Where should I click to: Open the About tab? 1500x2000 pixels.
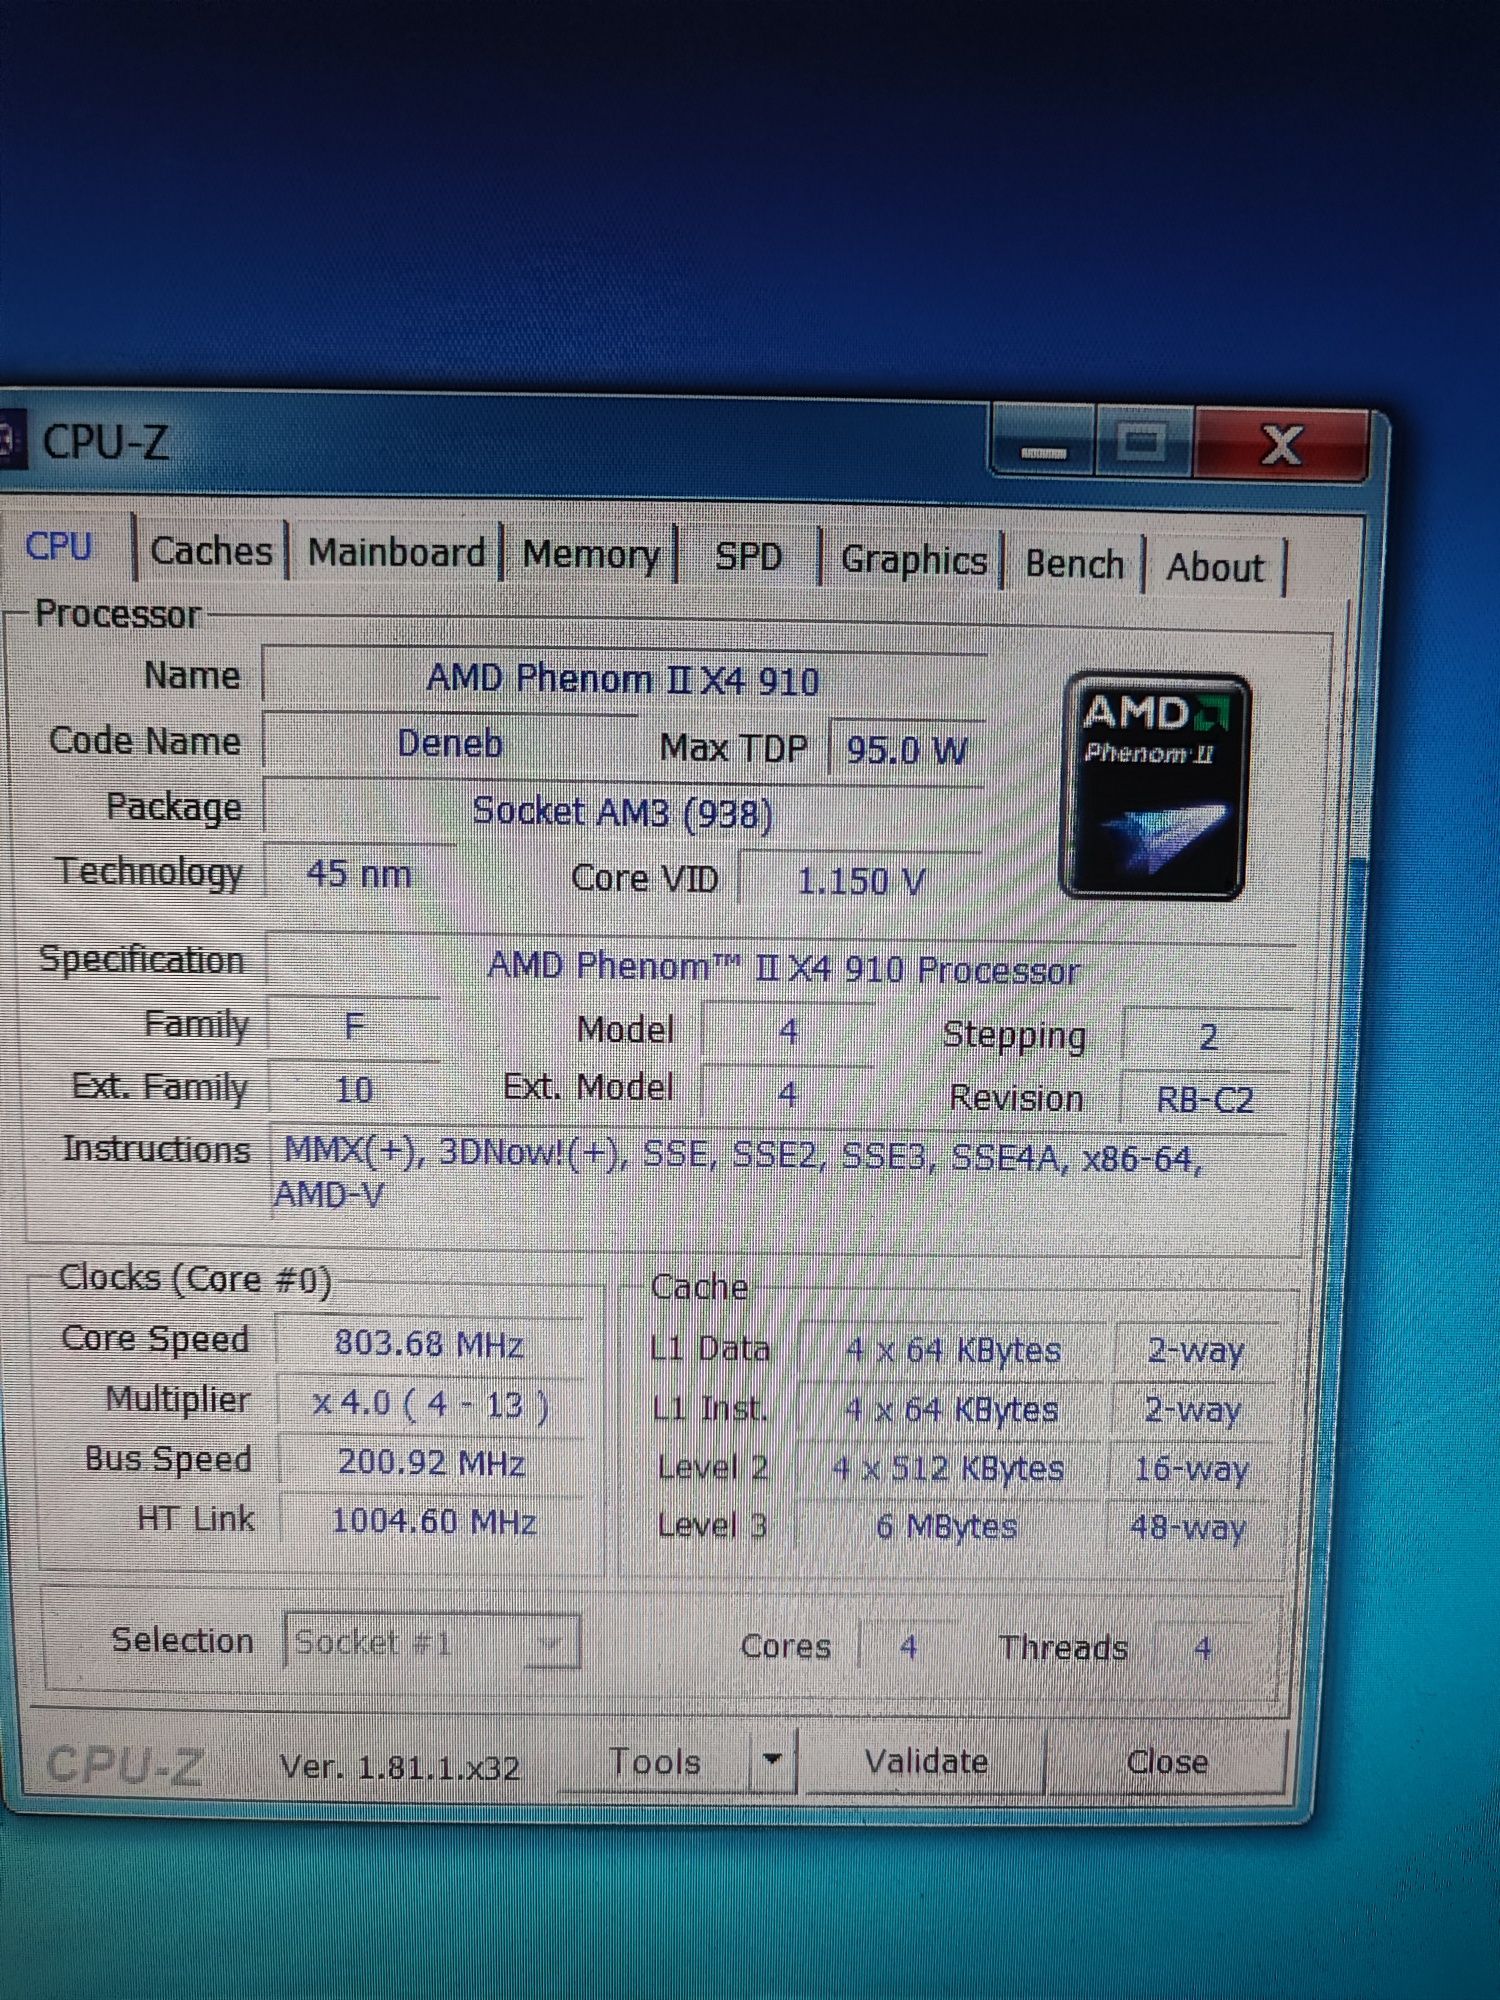click(x=1215, y=567)
